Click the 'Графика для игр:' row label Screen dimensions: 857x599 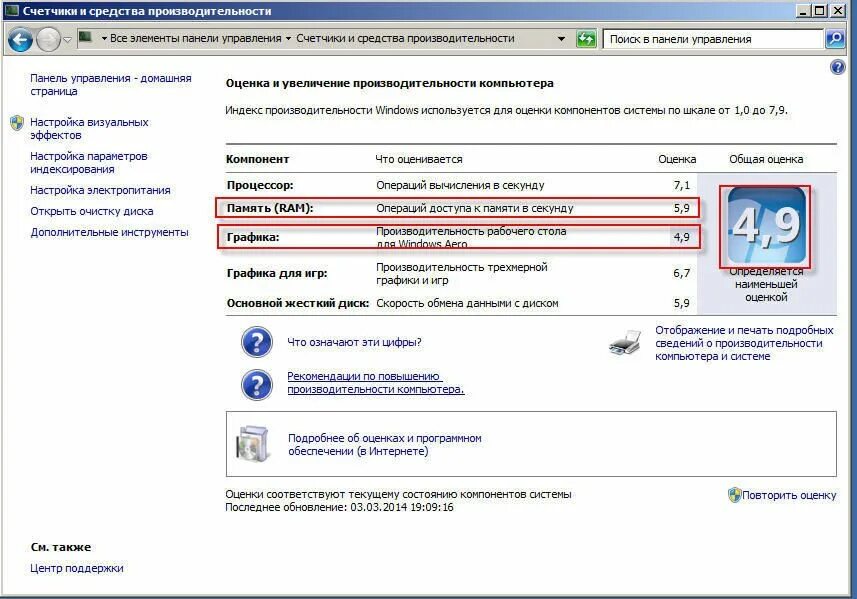click(277, 273)
